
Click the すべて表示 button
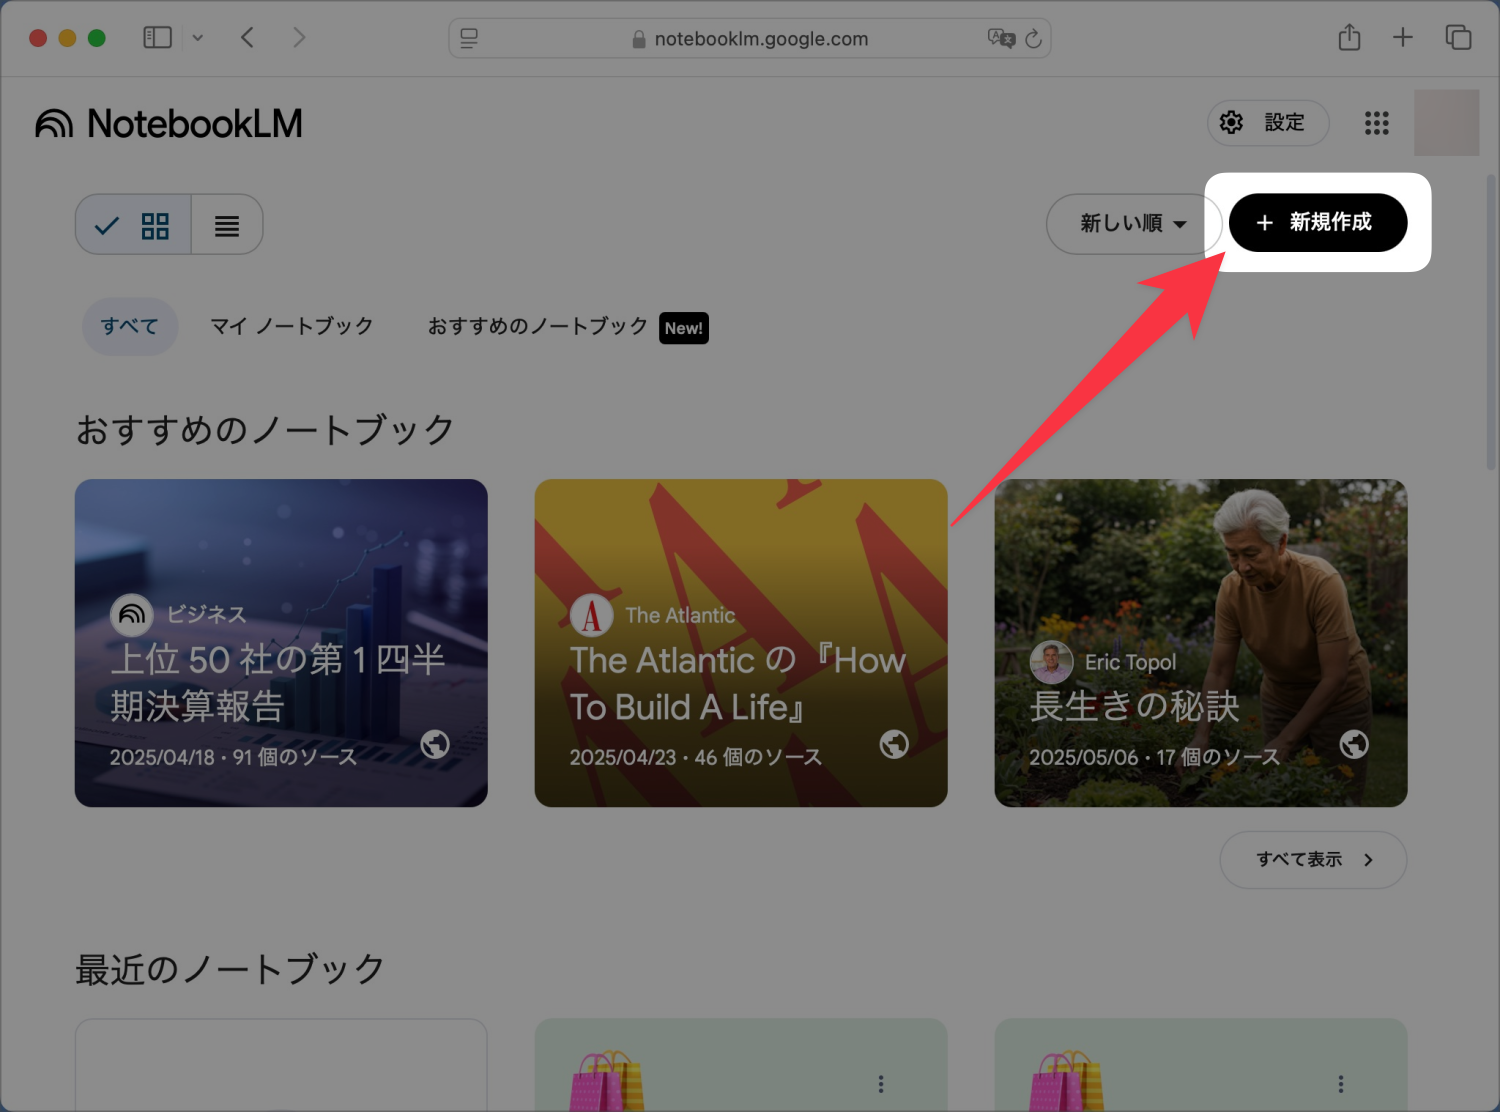(1312, 860)
